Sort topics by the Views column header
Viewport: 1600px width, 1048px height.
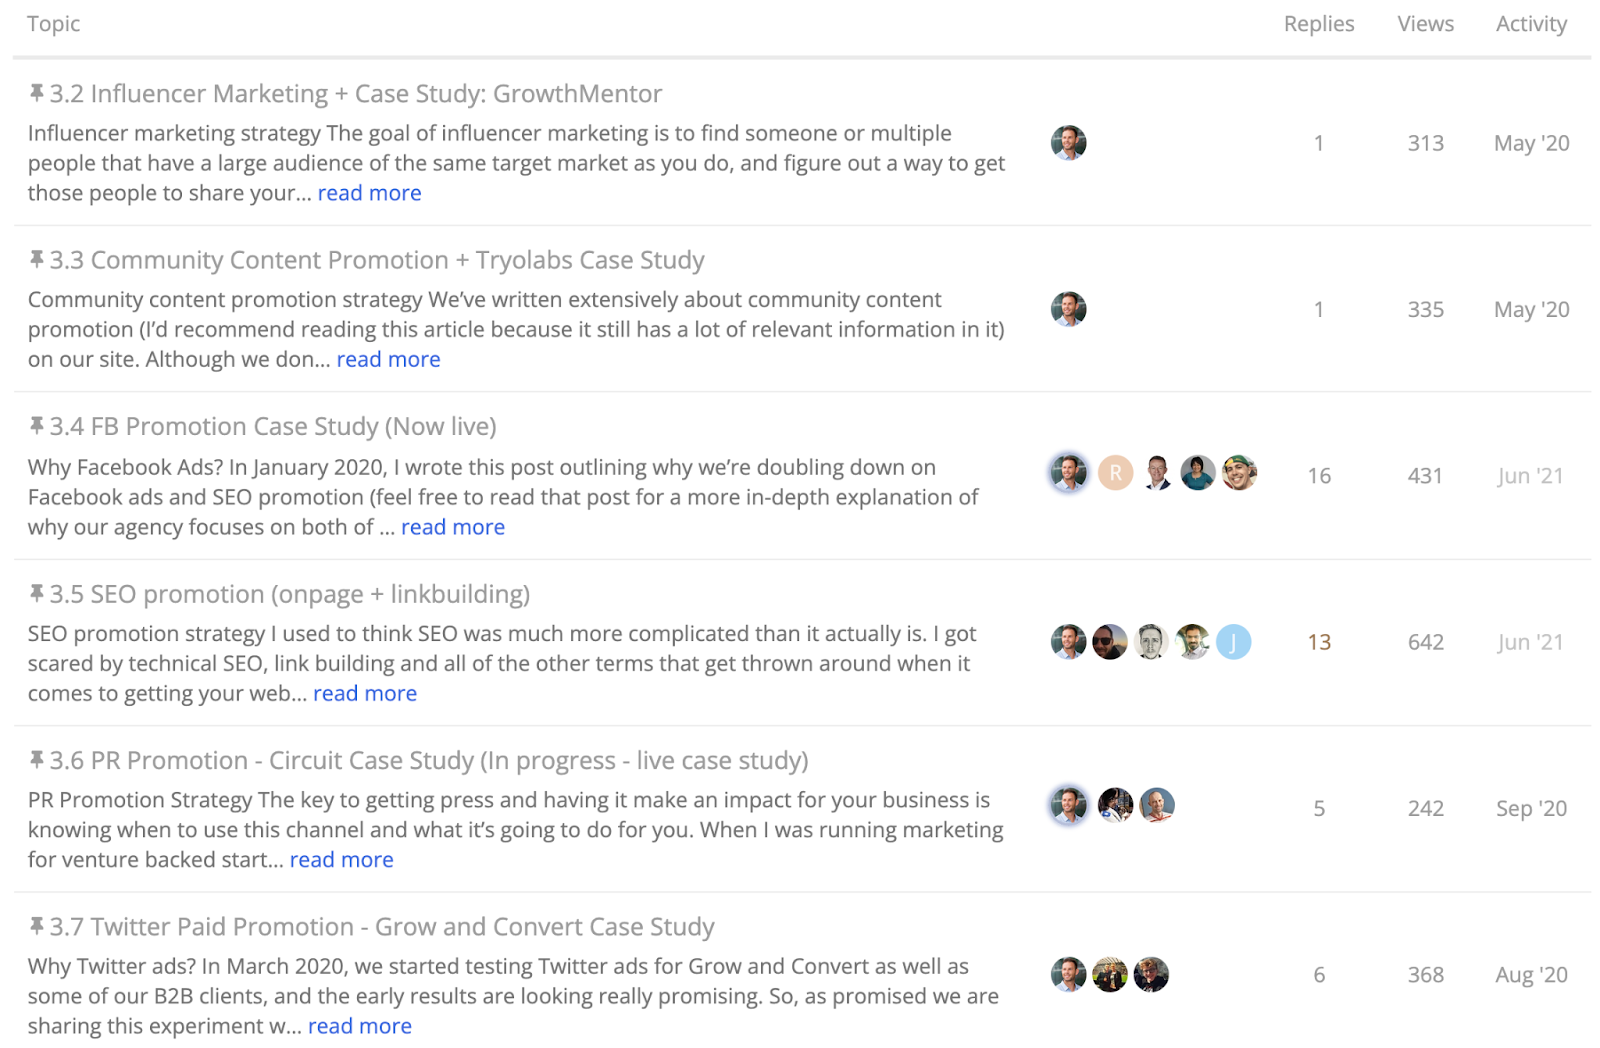point(1425,24)
